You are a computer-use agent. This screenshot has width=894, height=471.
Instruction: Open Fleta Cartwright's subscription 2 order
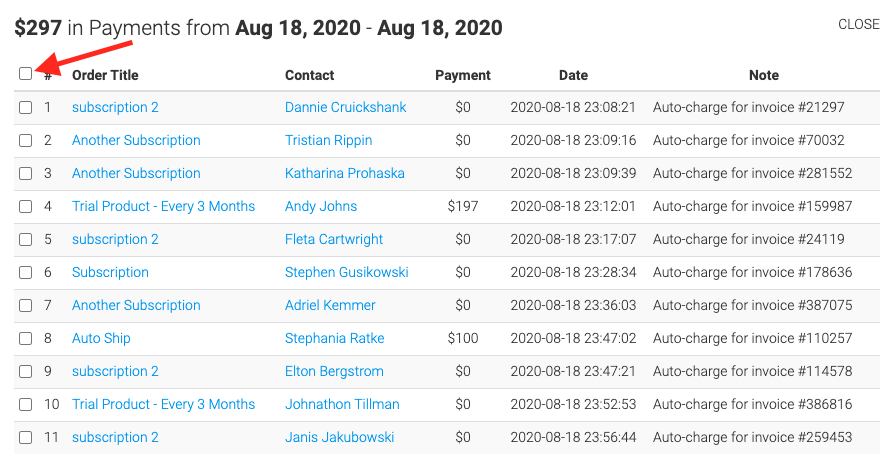115,239
